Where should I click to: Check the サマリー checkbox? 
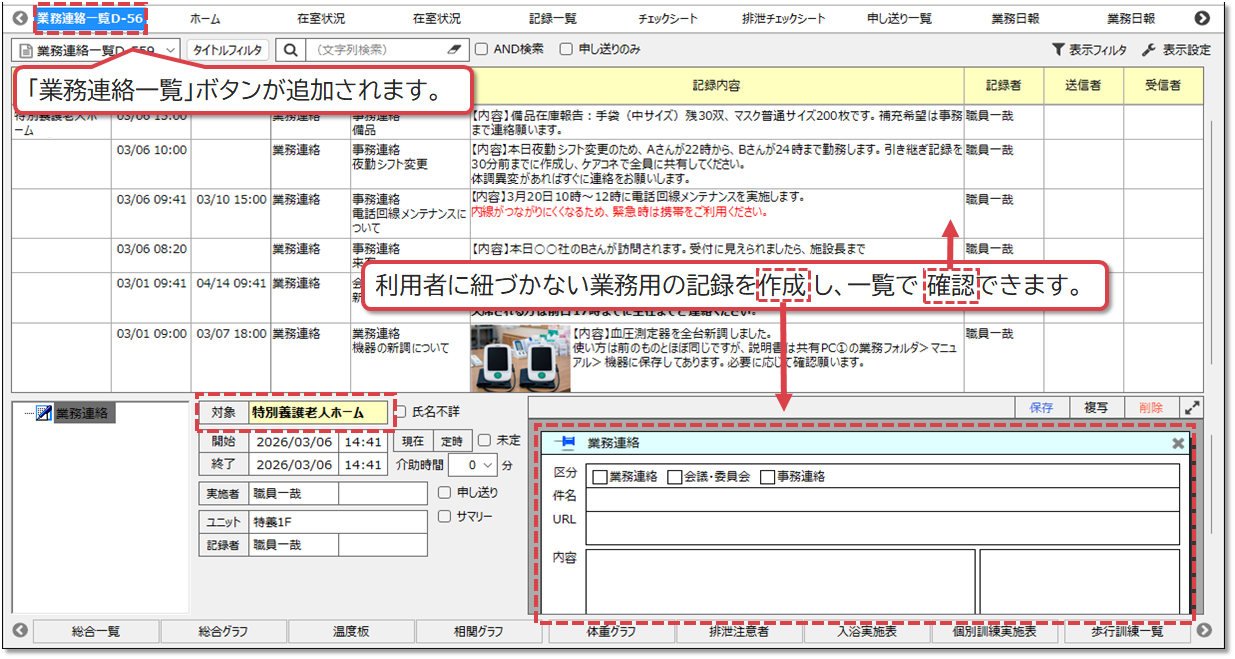point(445,517)
